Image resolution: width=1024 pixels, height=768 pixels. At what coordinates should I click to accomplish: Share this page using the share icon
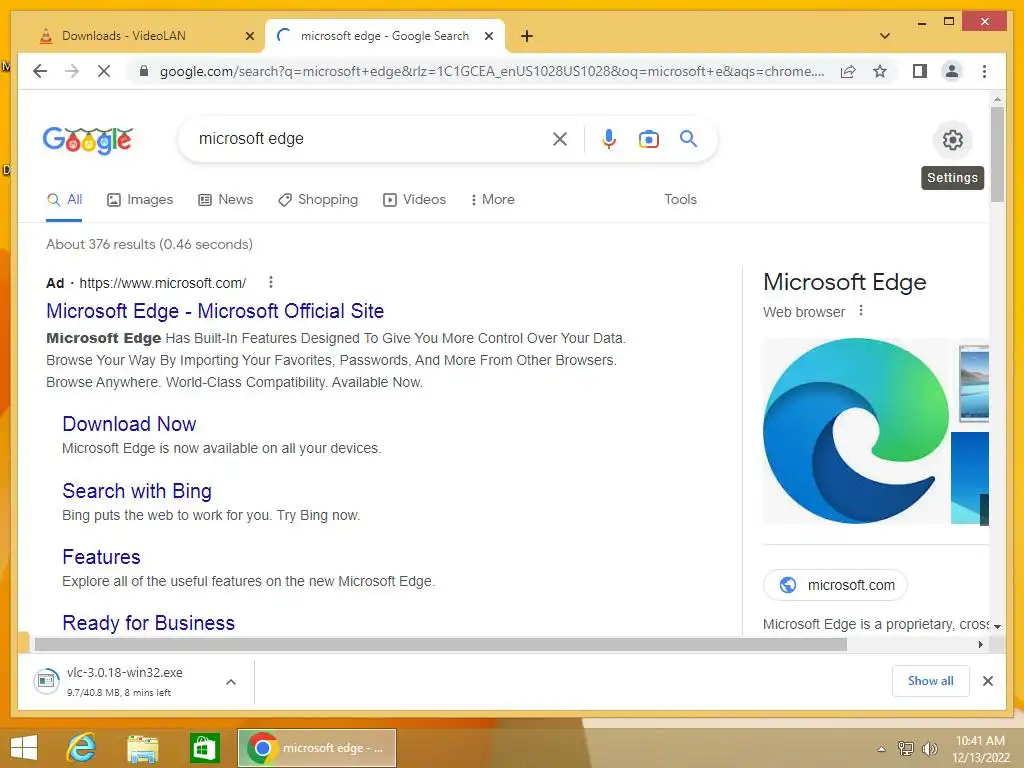pyautogui.click(x=848, y=71)
